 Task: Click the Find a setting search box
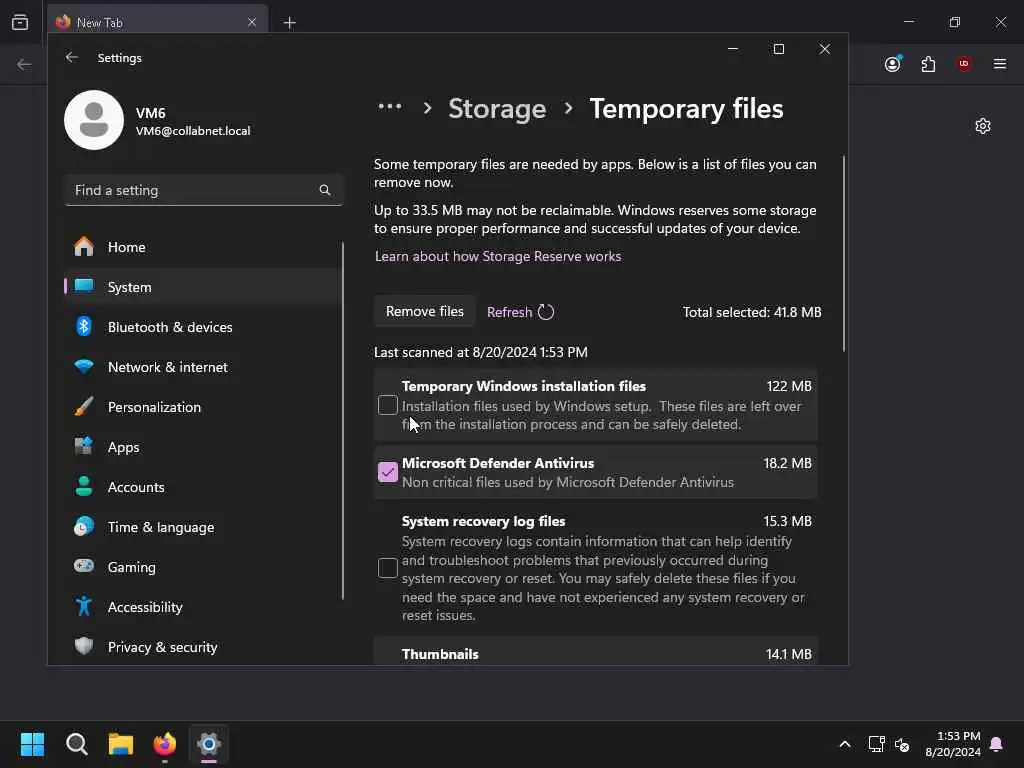point(203,190)
